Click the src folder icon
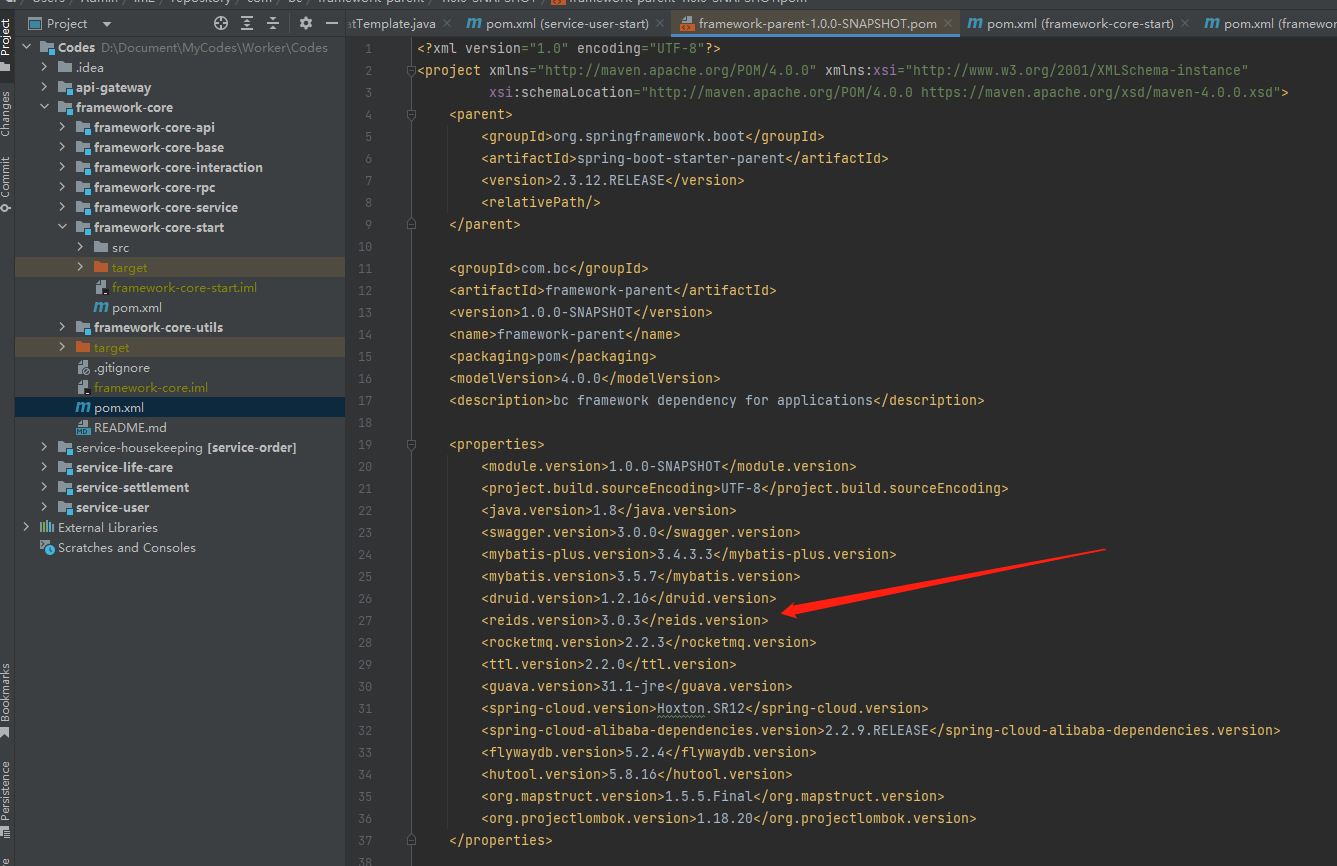This screenshot has width=1337, height=866. pos(101,247)
